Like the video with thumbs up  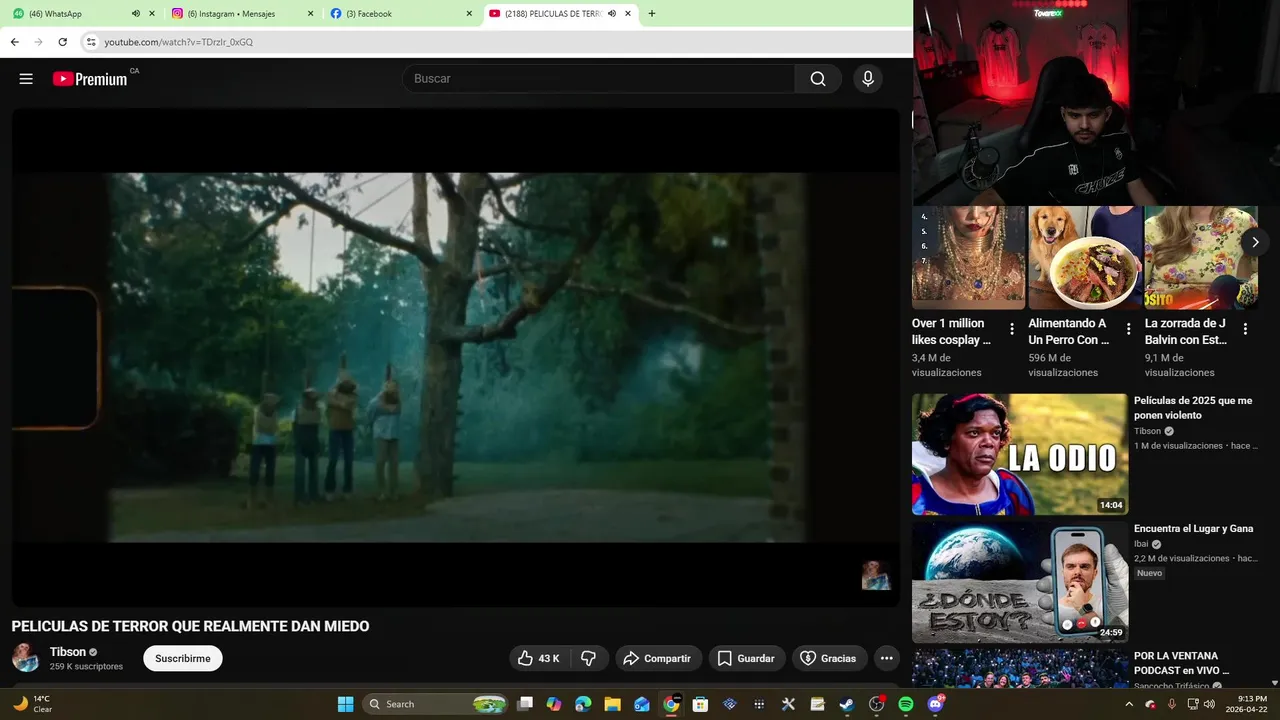click(538, 658)
